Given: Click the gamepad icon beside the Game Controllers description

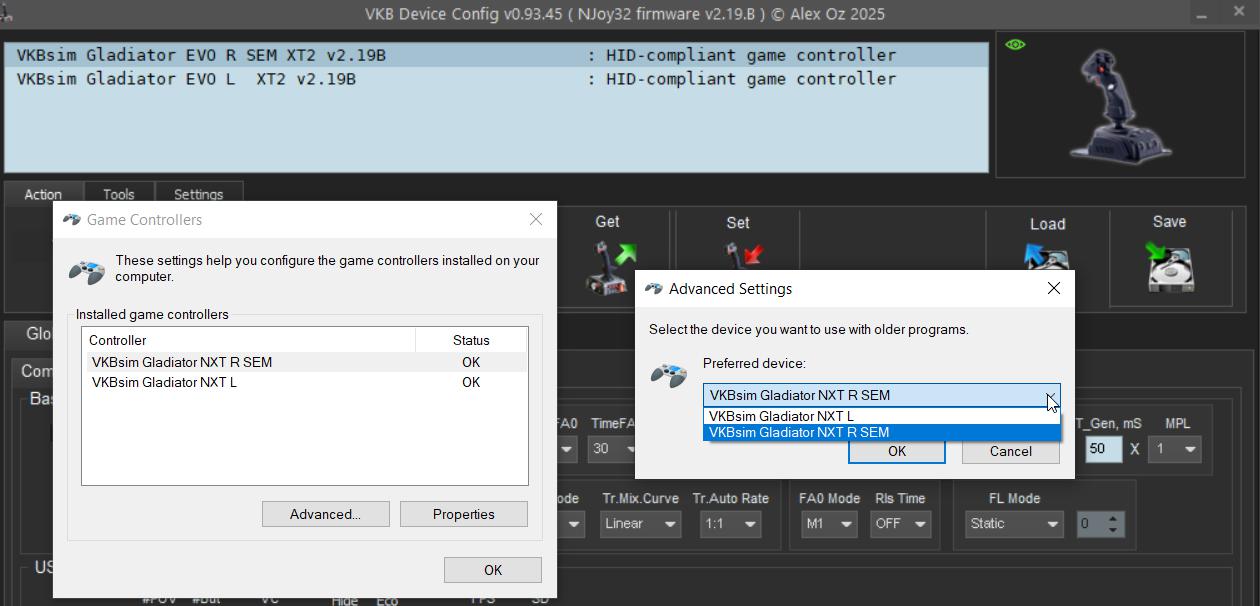Looking at the screenshot, I should click(87, 270).
